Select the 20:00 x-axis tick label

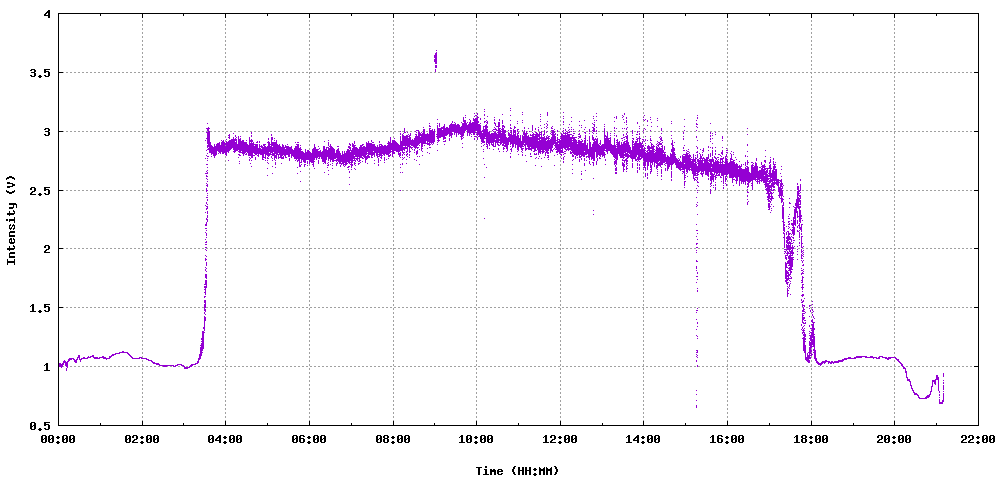894,439
